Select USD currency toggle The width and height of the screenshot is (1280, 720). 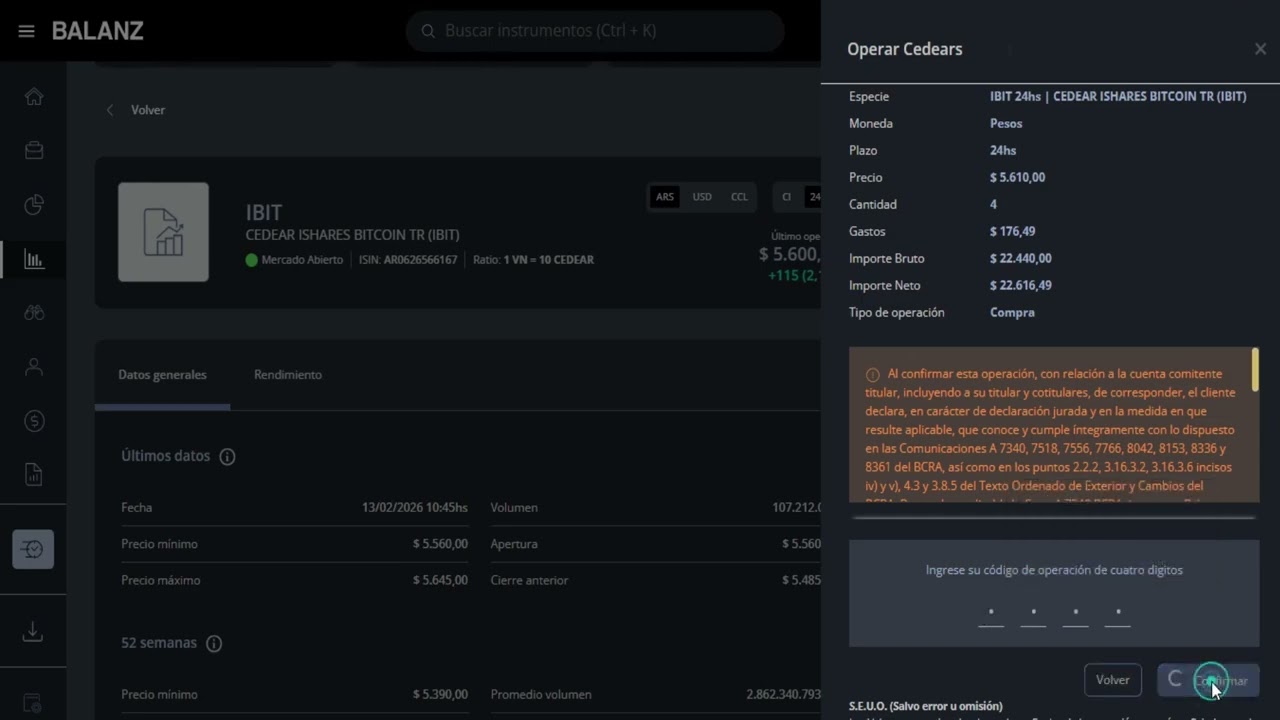tap(702, 197)
